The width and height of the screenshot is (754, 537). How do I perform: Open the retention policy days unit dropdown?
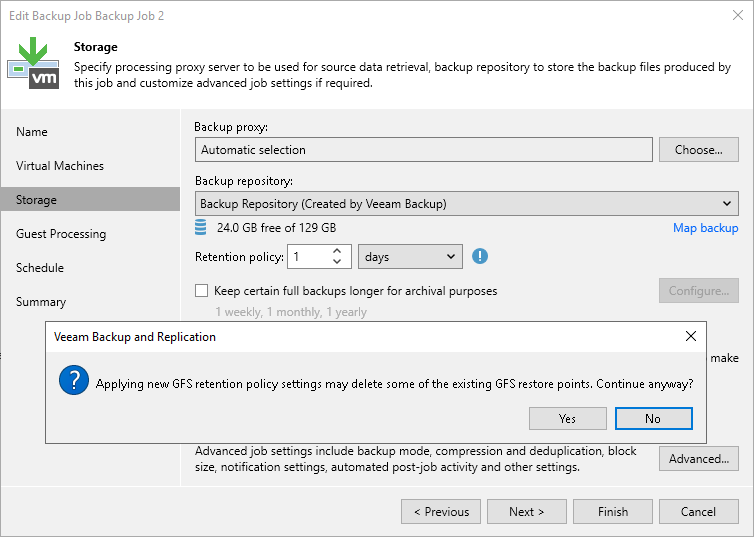tap(410, 257)
